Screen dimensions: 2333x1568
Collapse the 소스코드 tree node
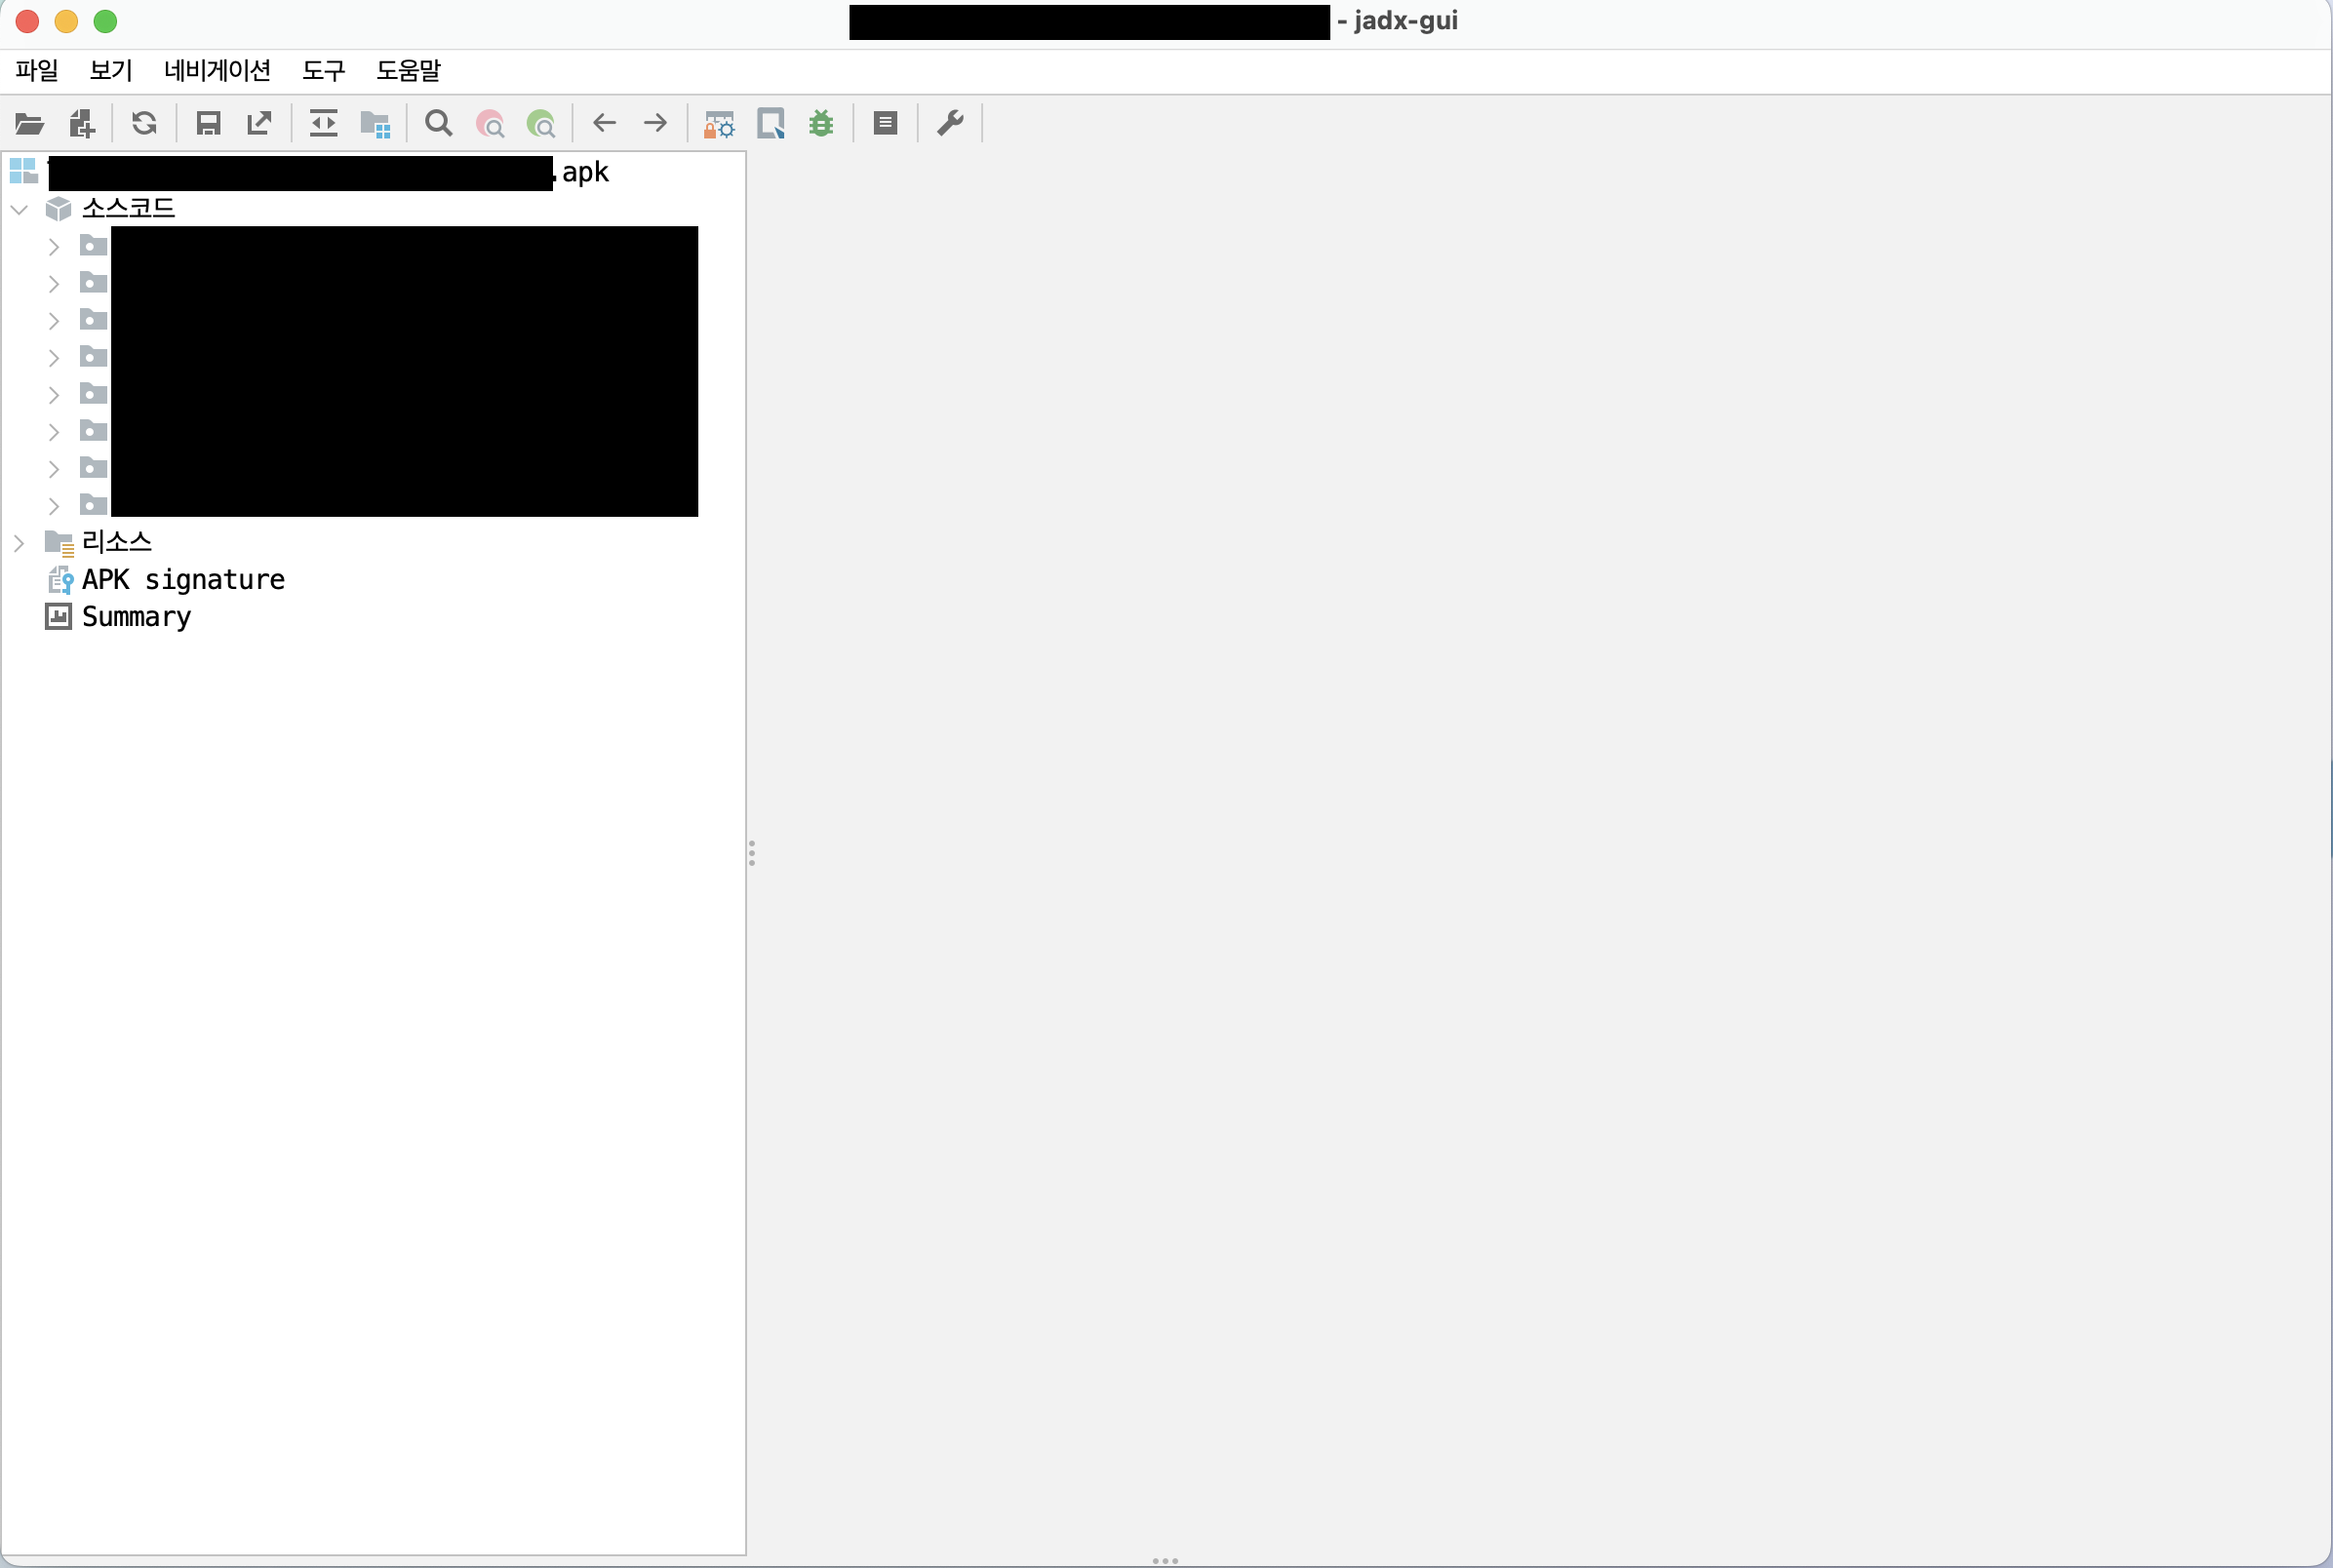click(19, 210)
